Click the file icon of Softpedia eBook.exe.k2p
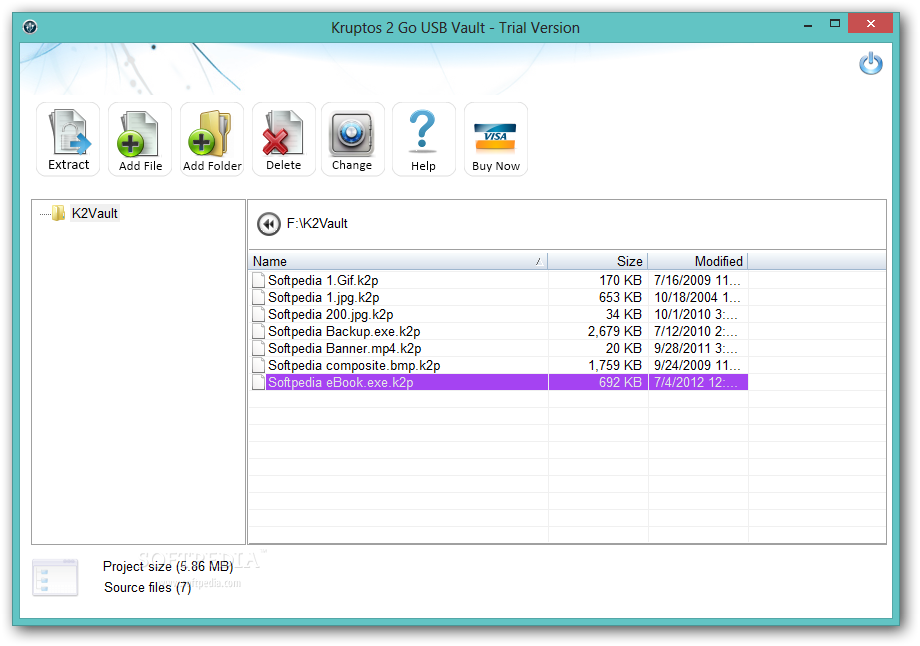The height and width of the screenshot is (646, 920). [258, 382]
